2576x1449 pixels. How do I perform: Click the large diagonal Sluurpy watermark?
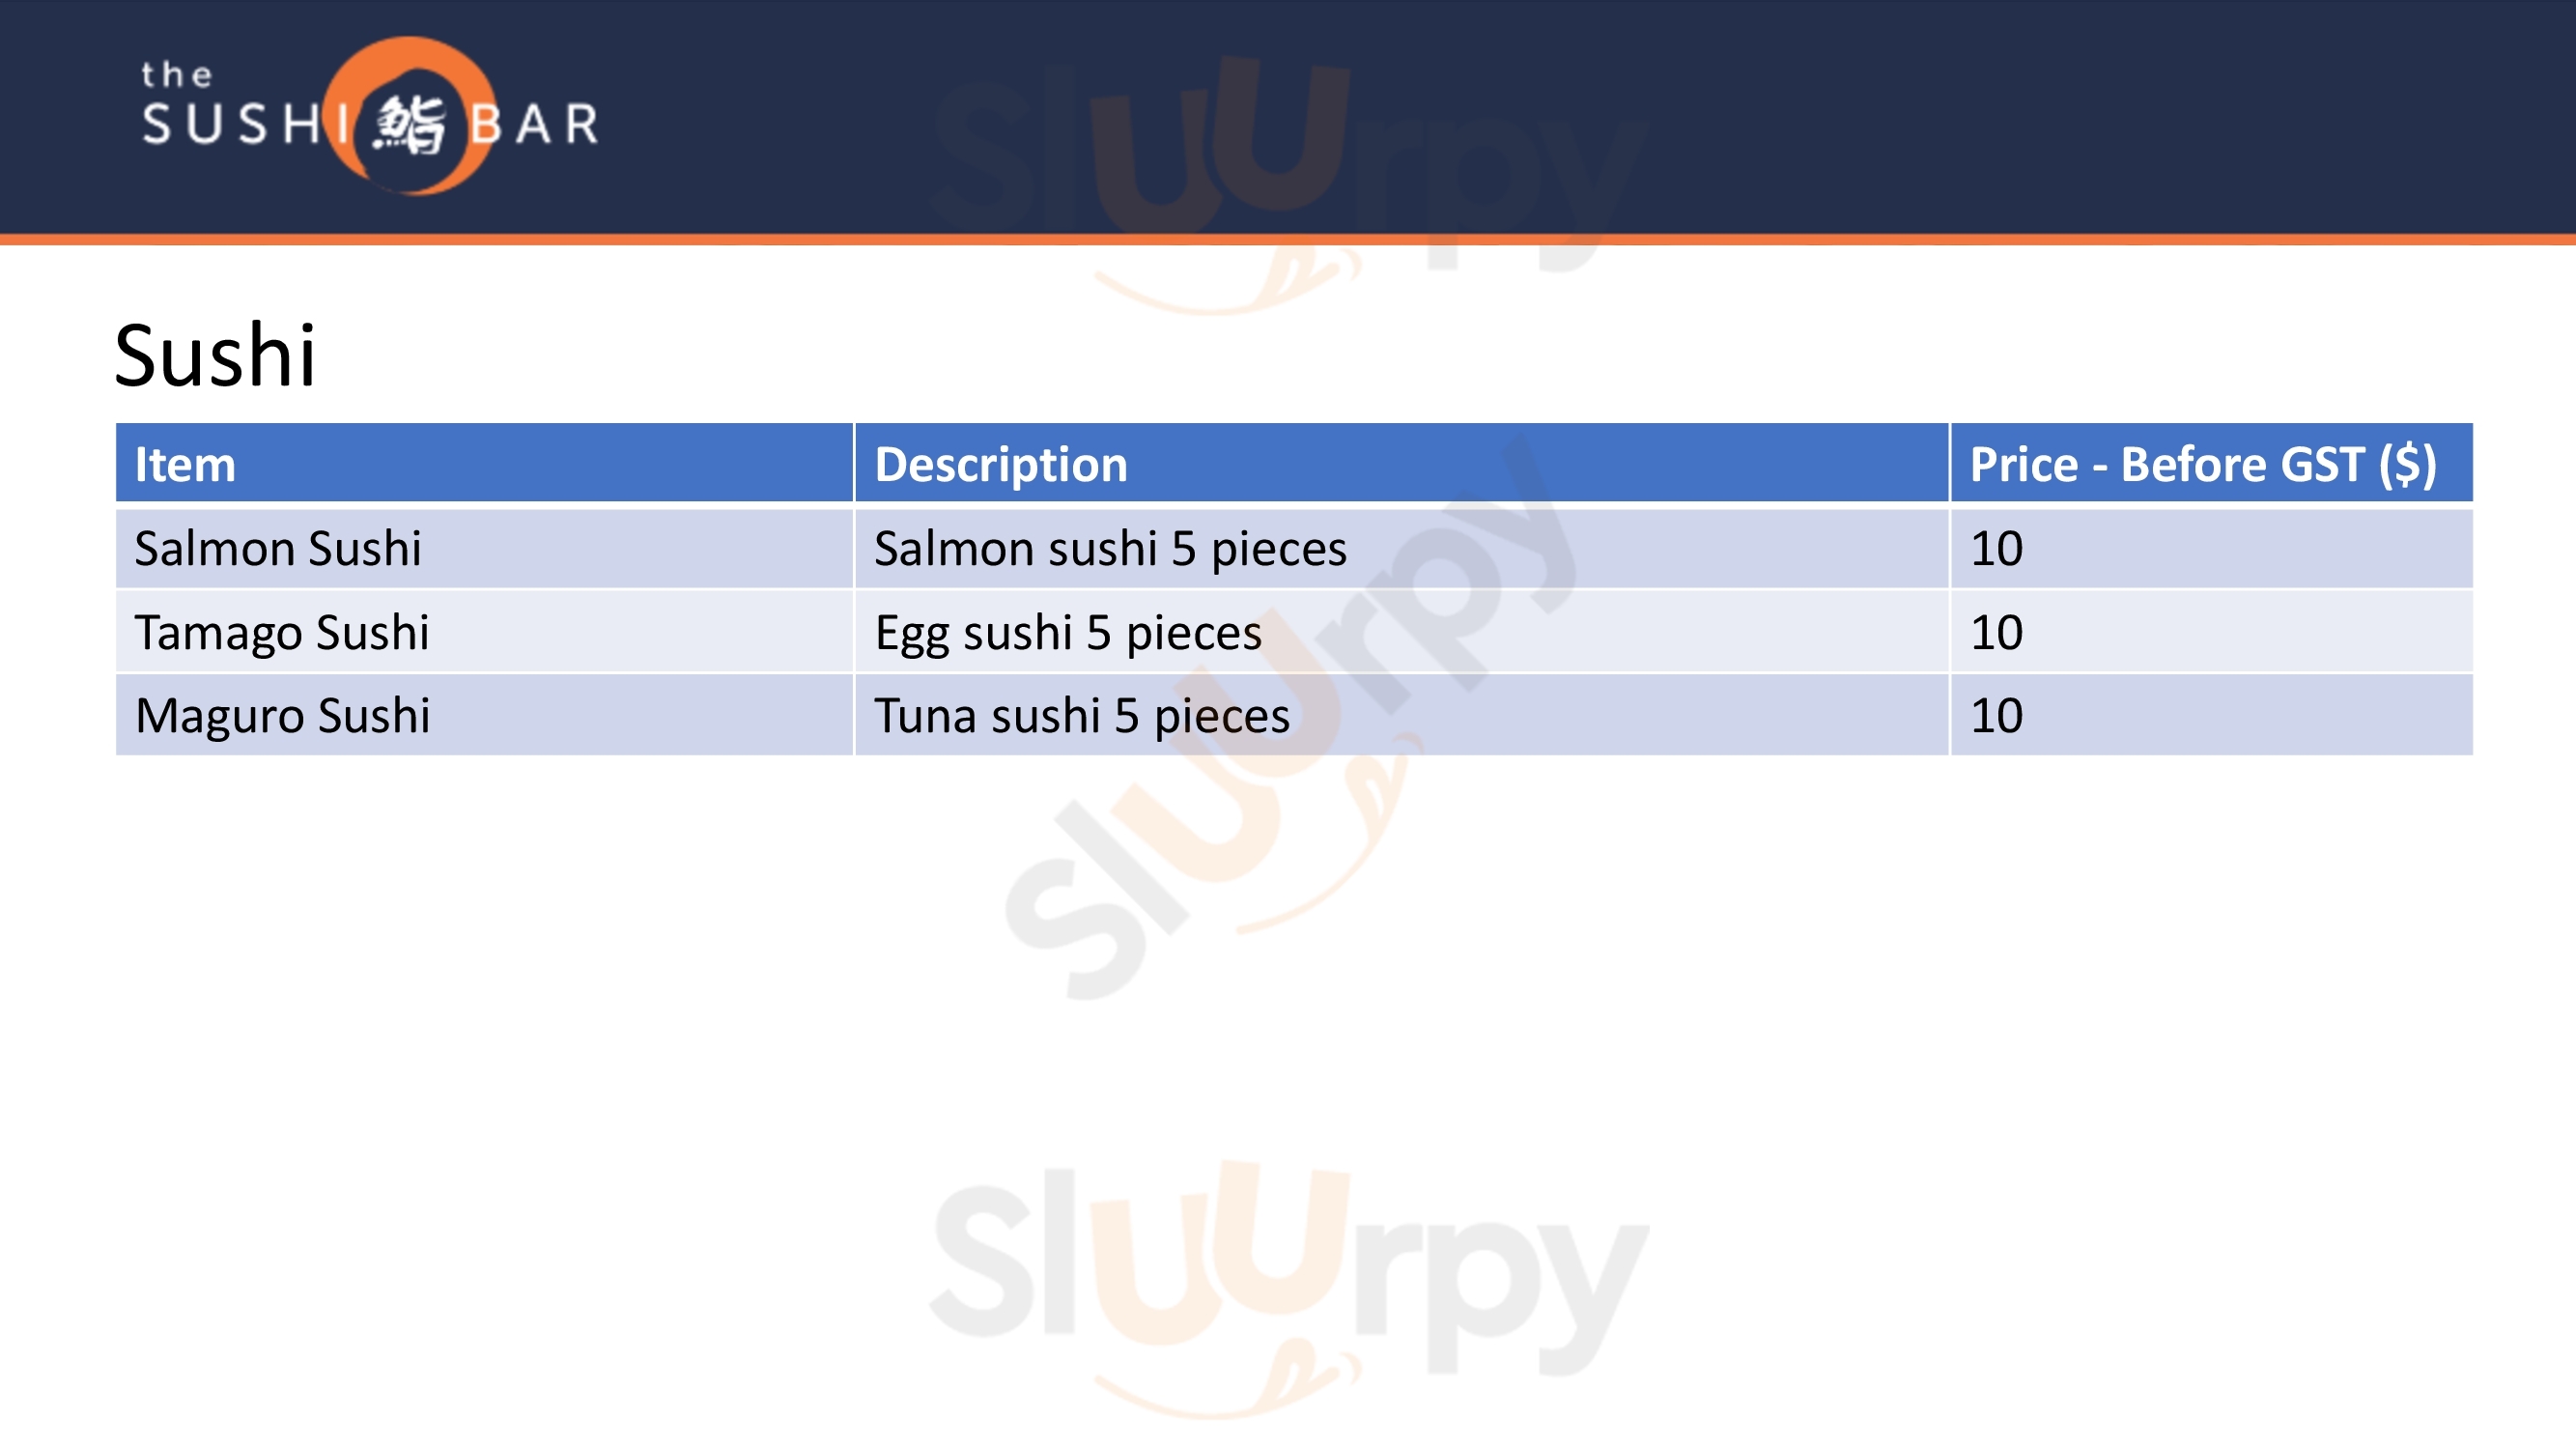(x=1290, y=720)
